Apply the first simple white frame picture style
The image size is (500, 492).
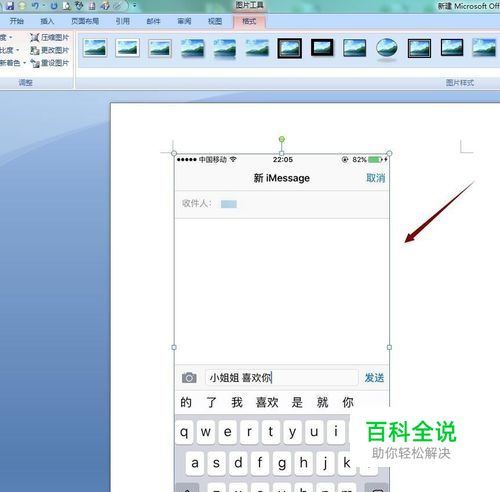(x=95, y=48)
